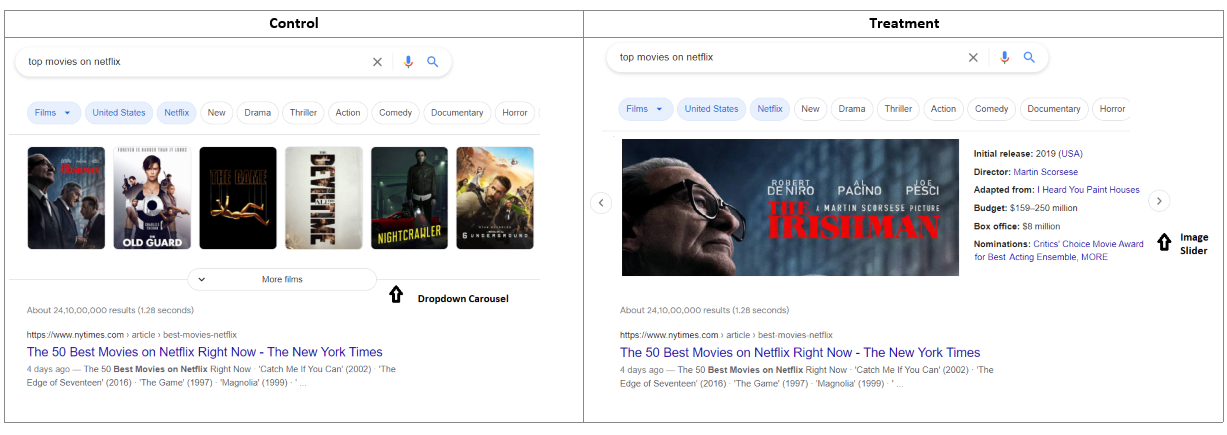Expand the More films dropdown in Control
The image size is (1227, 435).
282,279
